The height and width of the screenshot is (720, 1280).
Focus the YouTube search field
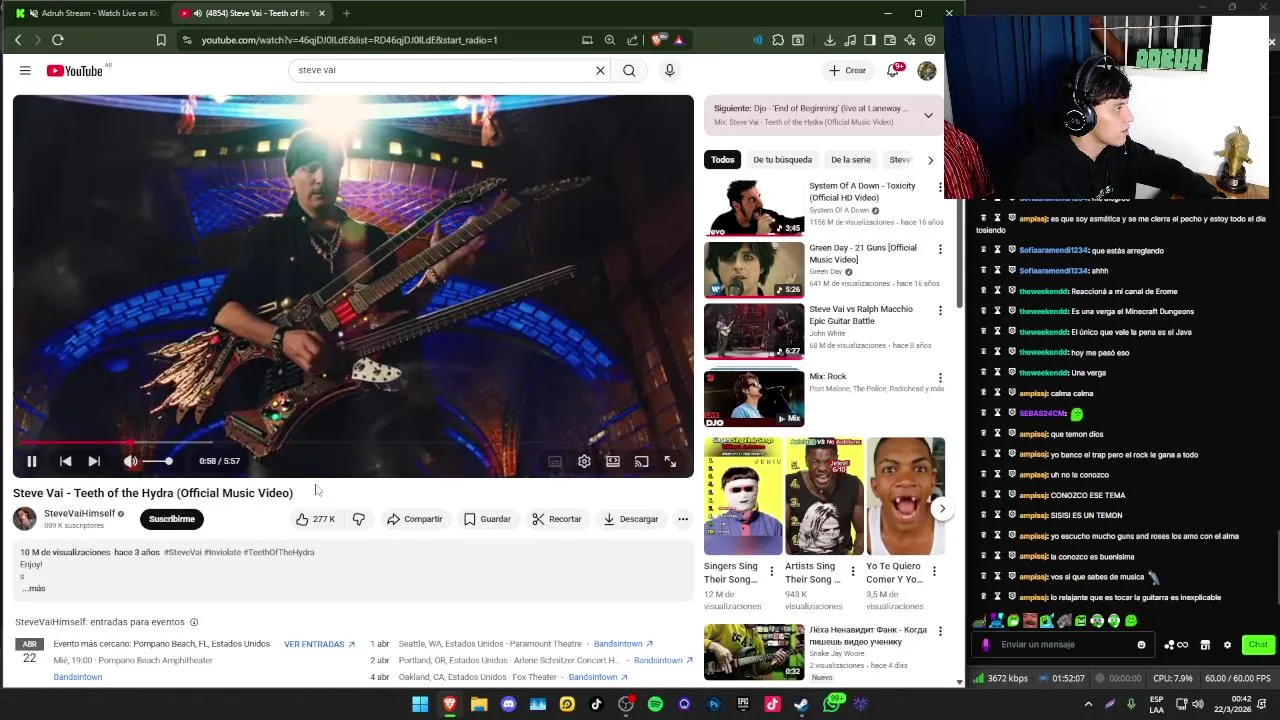[440, 70]
